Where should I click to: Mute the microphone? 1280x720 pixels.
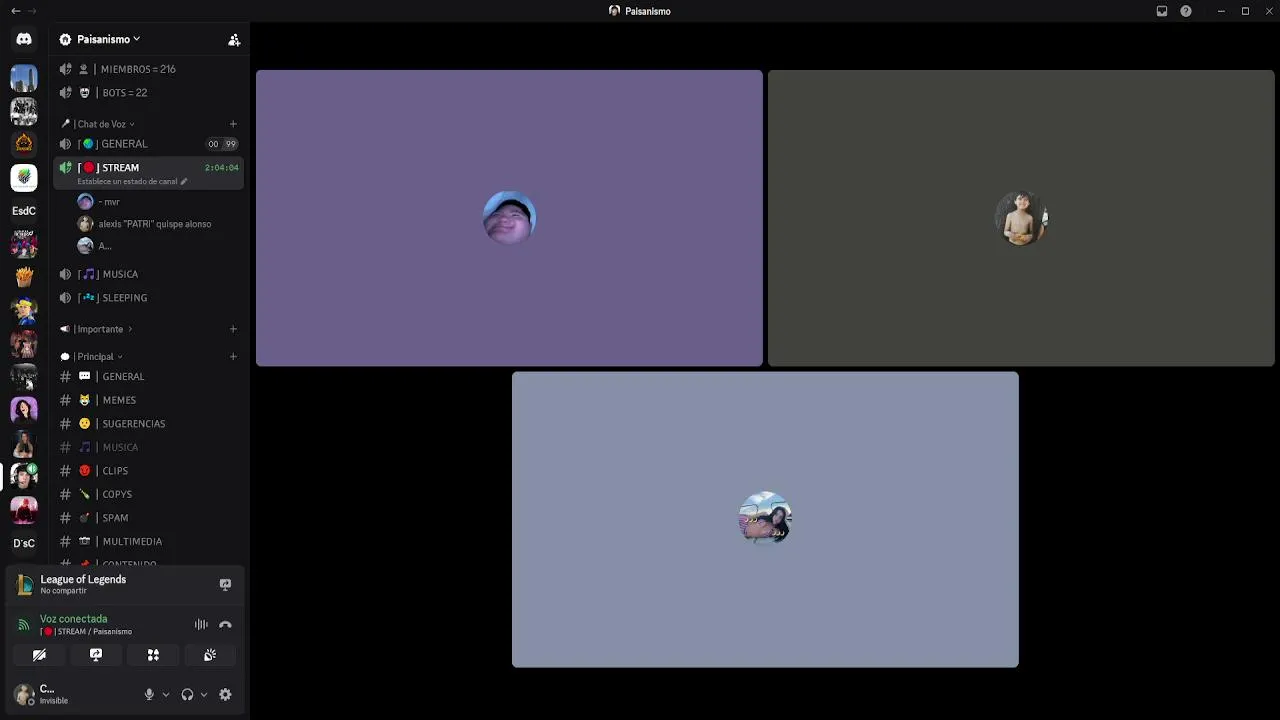(149, 694)
